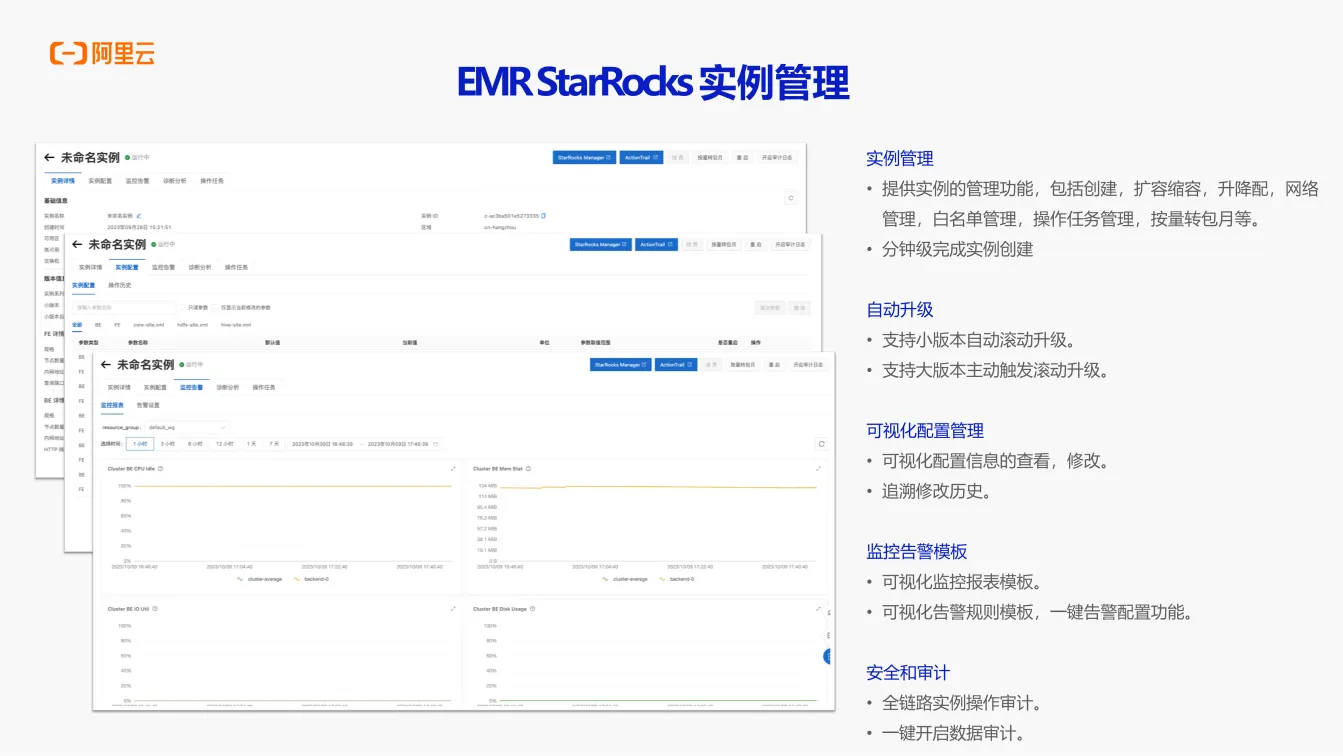Select the hdfs-site.xml config file tab
Screen dimensions: 1343x756
click(193, 325)
